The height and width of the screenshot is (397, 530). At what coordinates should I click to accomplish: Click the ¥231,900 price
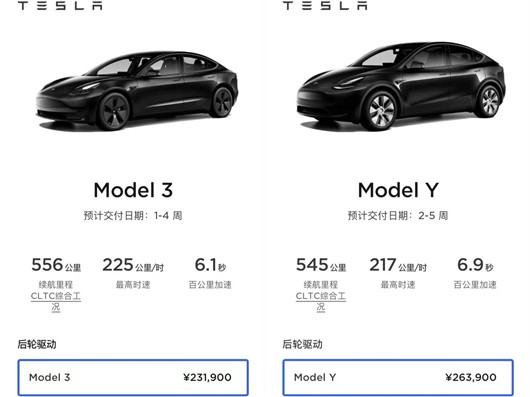tap(207, 377)
